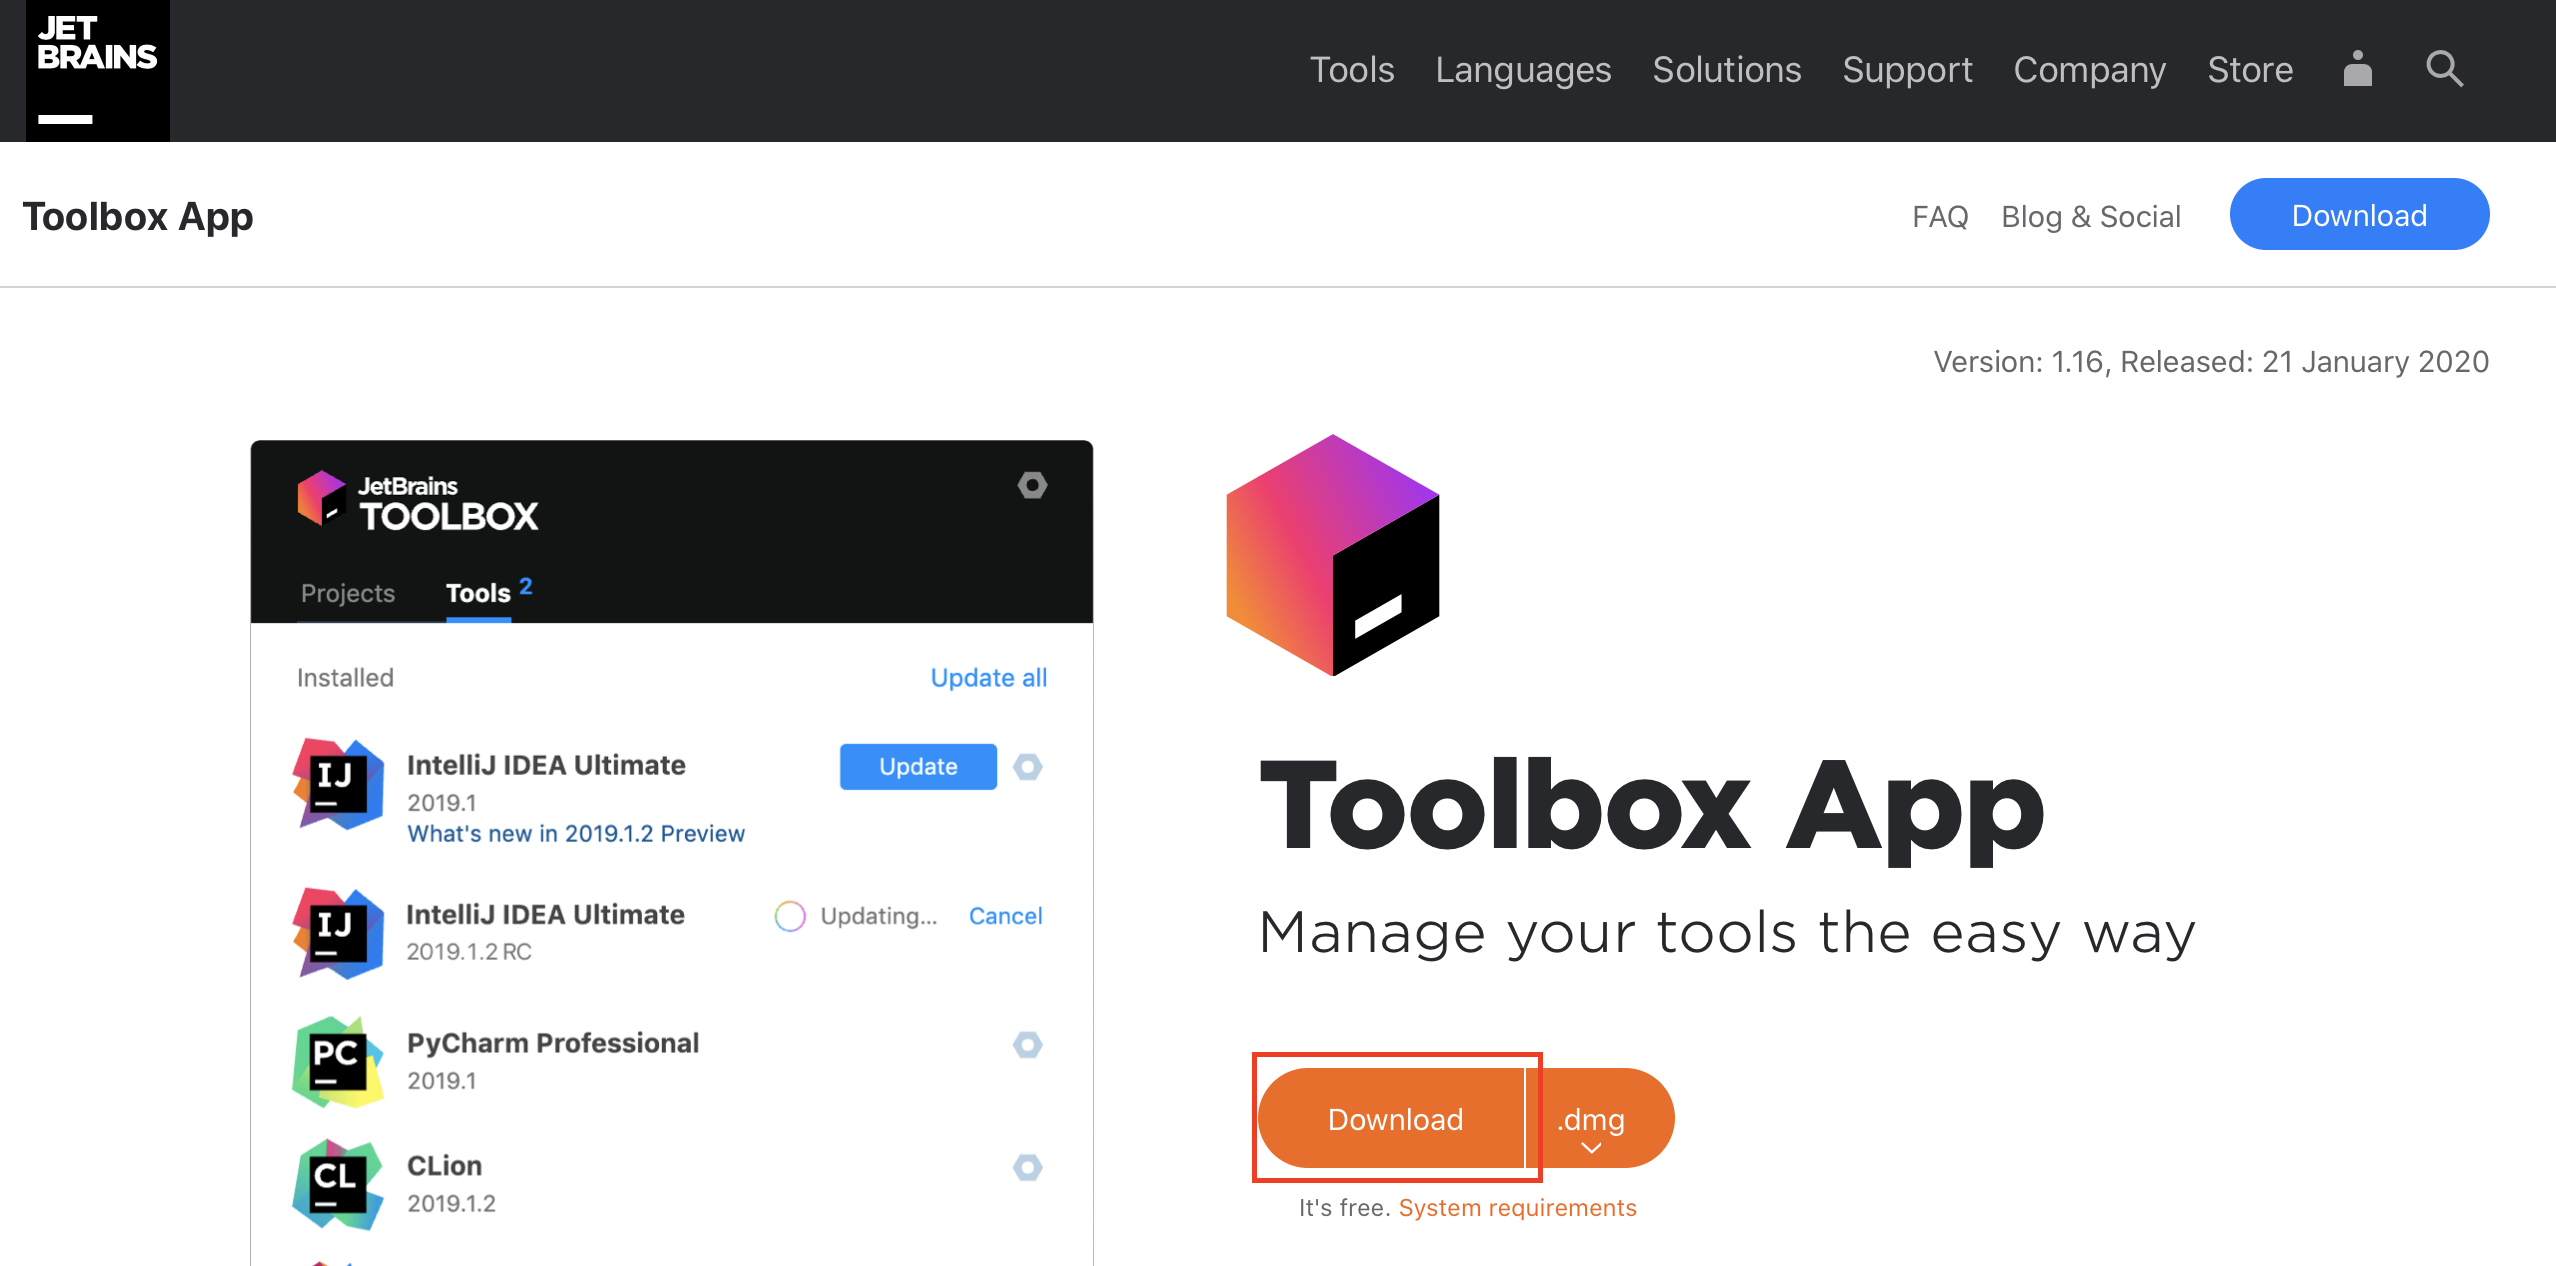2556x1266 pixels.
Task: Click the JetBrains logo in header
Action: click(97, 70)
